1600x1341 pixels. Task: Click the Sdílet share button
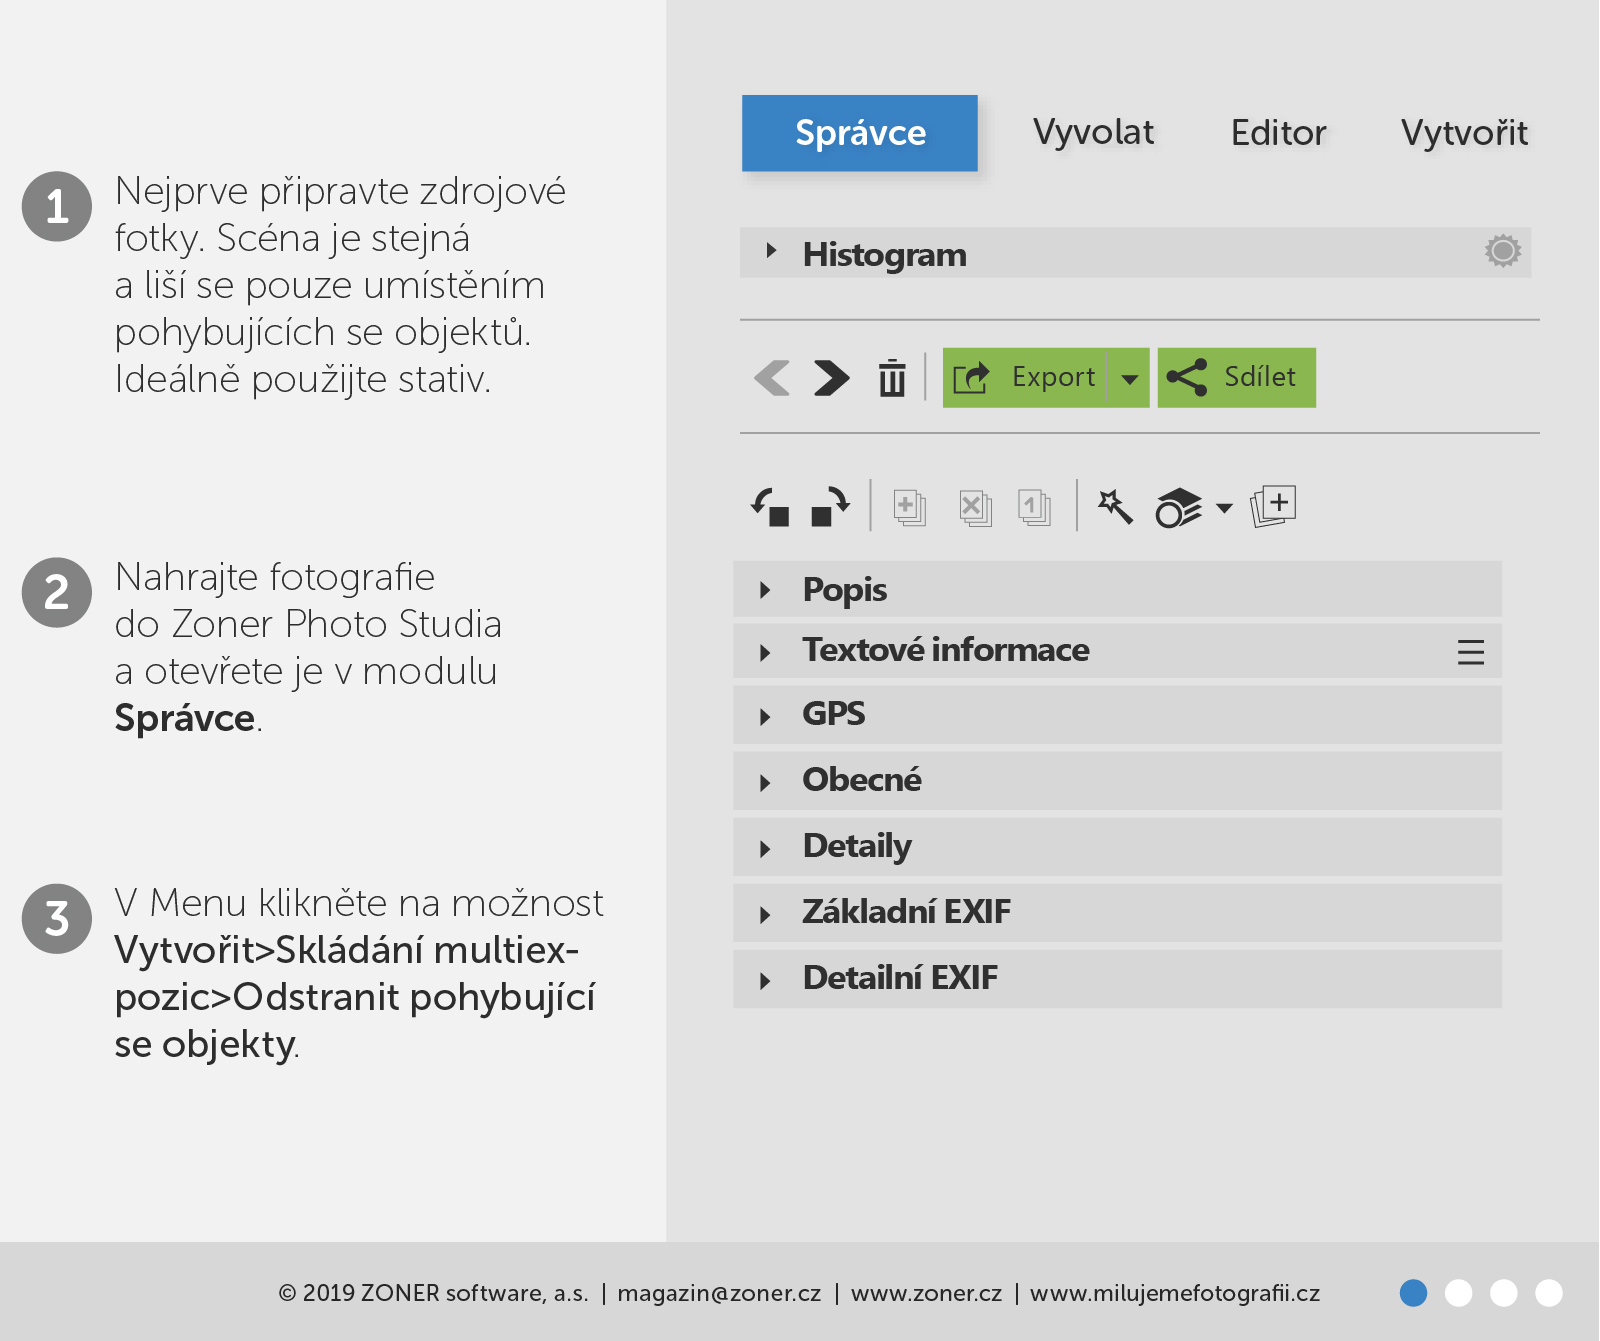1236,378
